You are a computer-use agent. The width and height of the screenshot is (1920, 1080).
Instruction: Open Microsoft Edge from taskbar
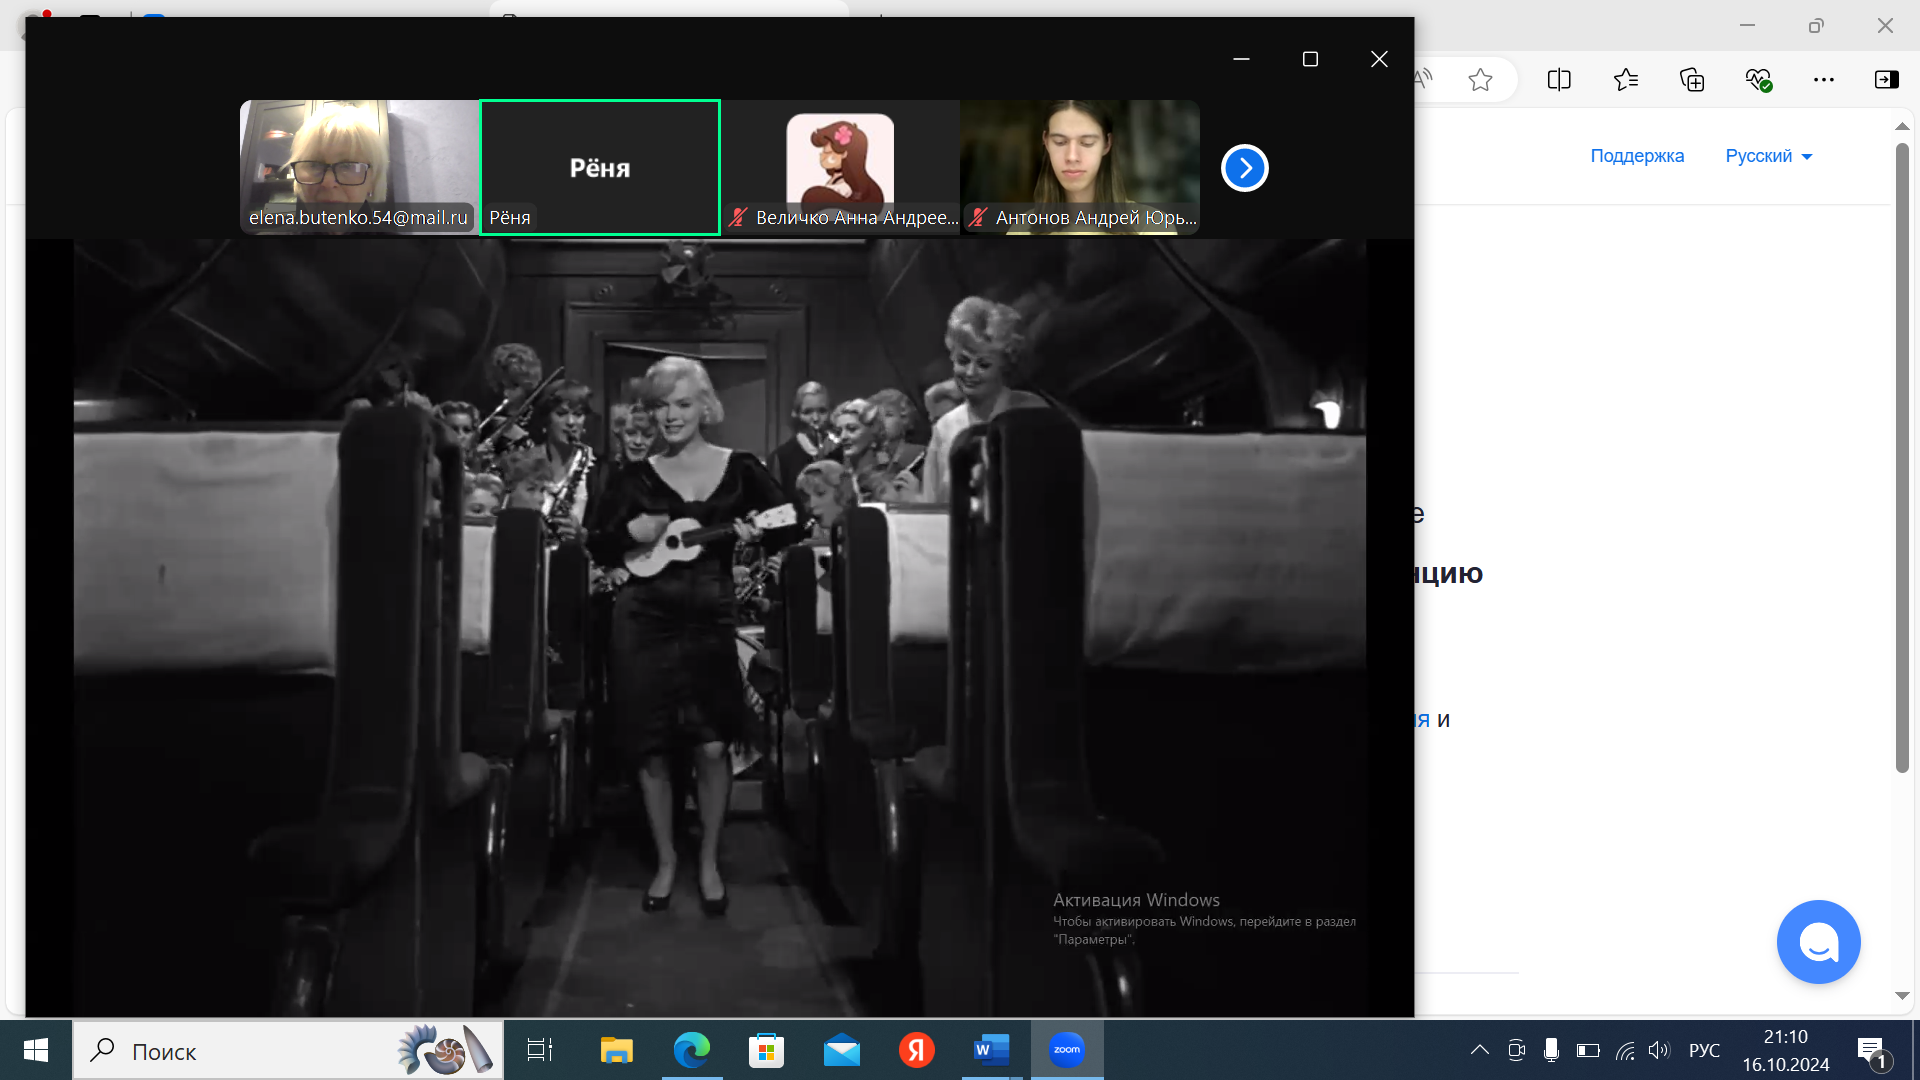pos(692,1050)
